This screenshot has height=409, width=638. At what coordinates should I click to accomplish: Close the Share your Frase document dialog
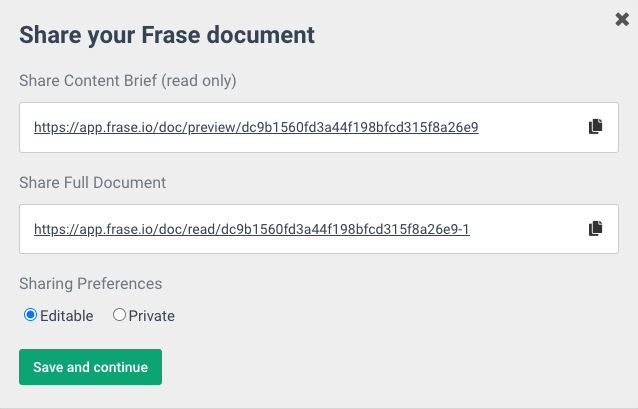point(622,19)
